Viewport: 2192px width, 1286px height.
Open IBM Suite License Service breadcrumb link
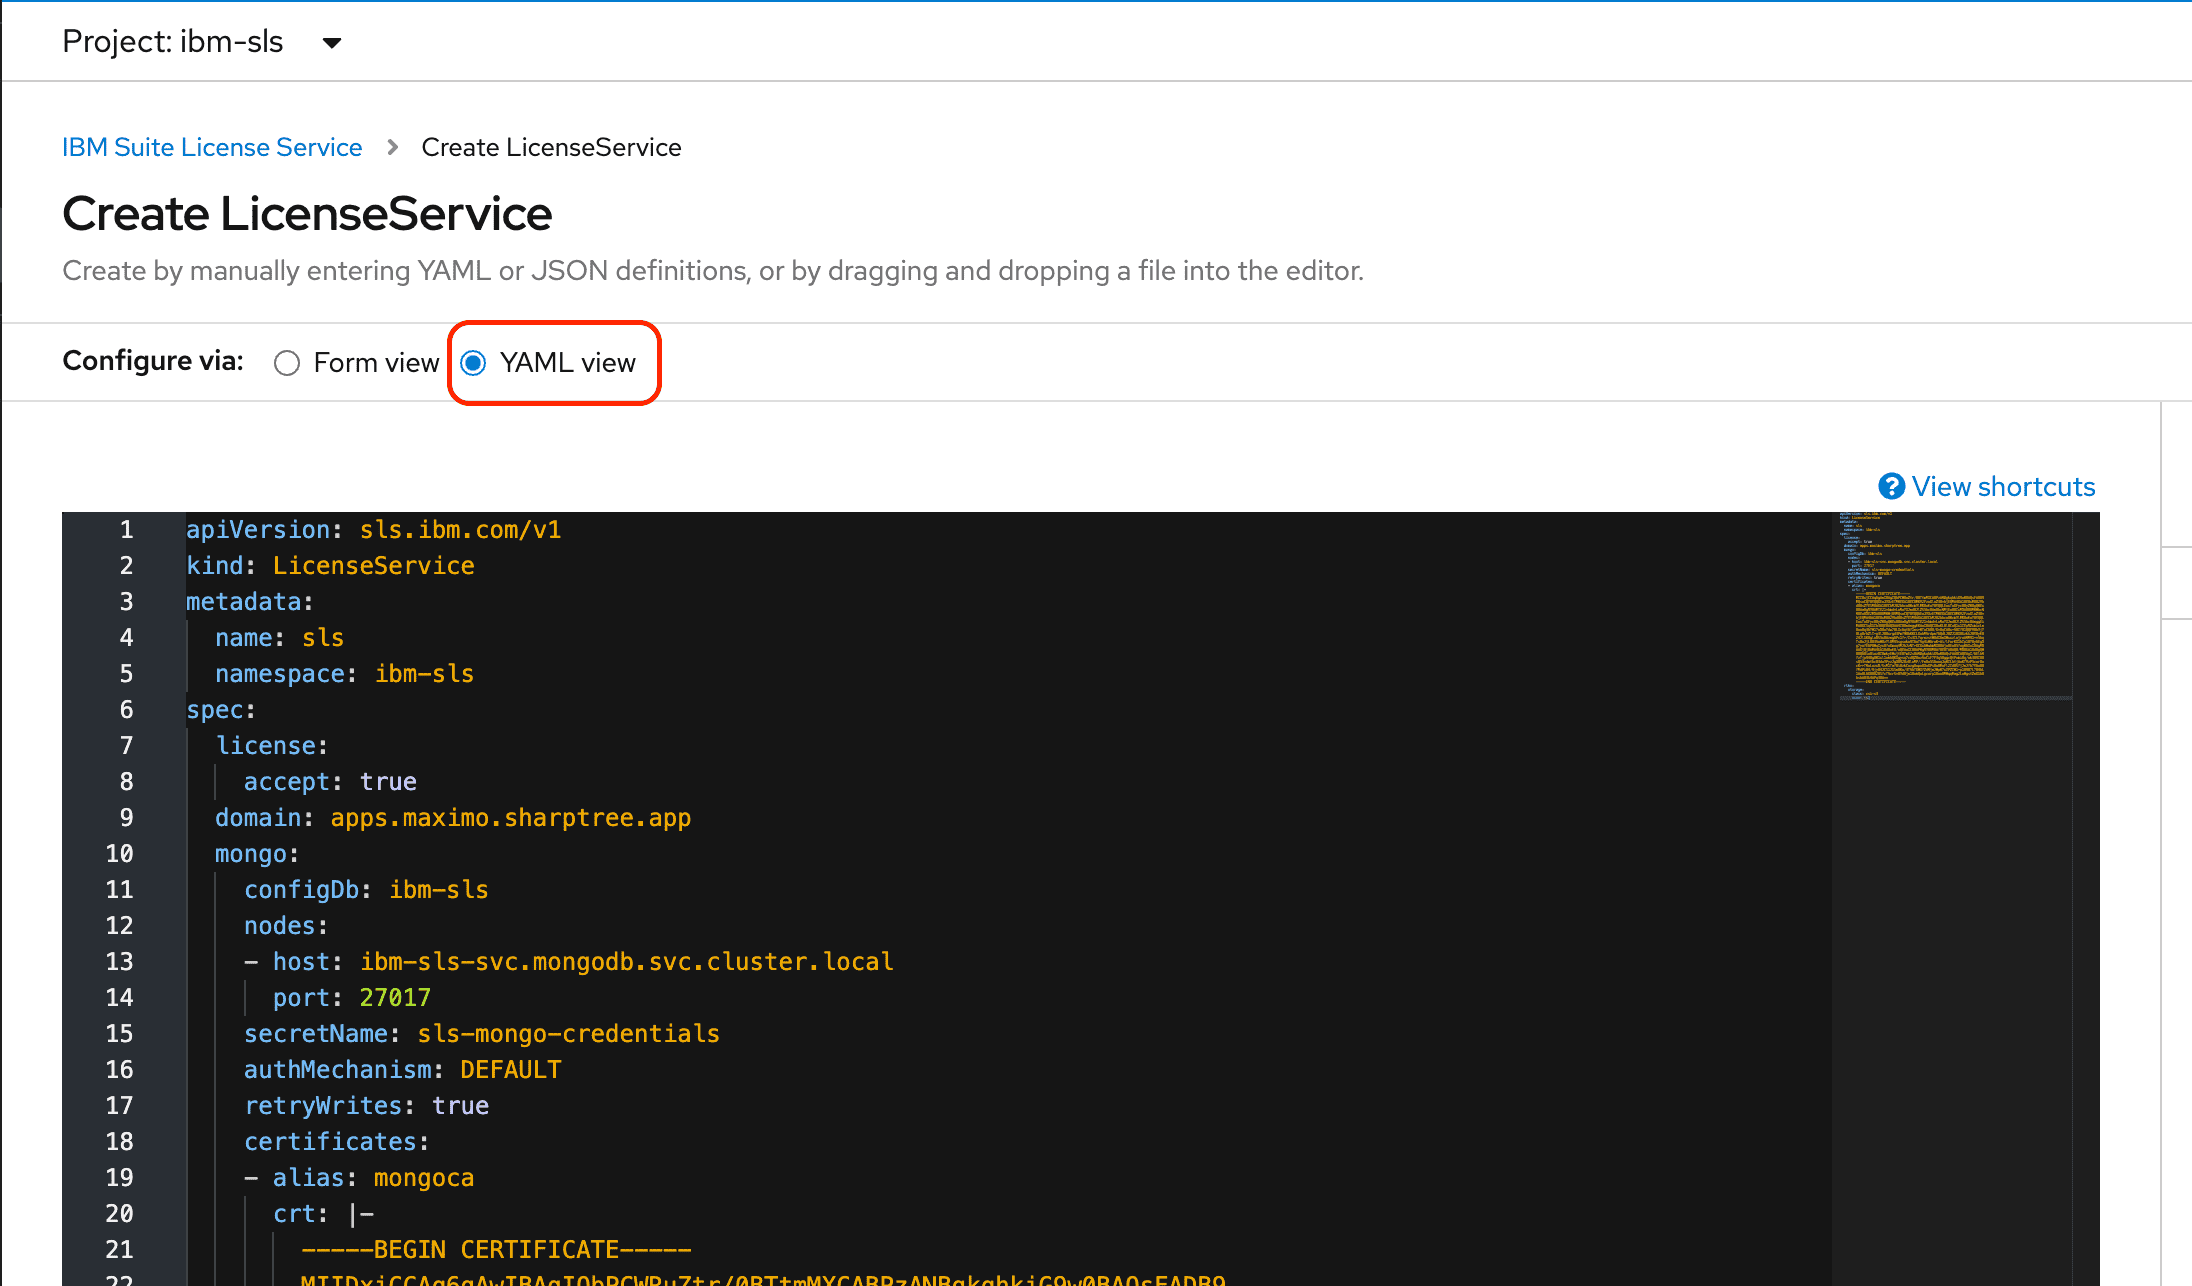point(212,147)
